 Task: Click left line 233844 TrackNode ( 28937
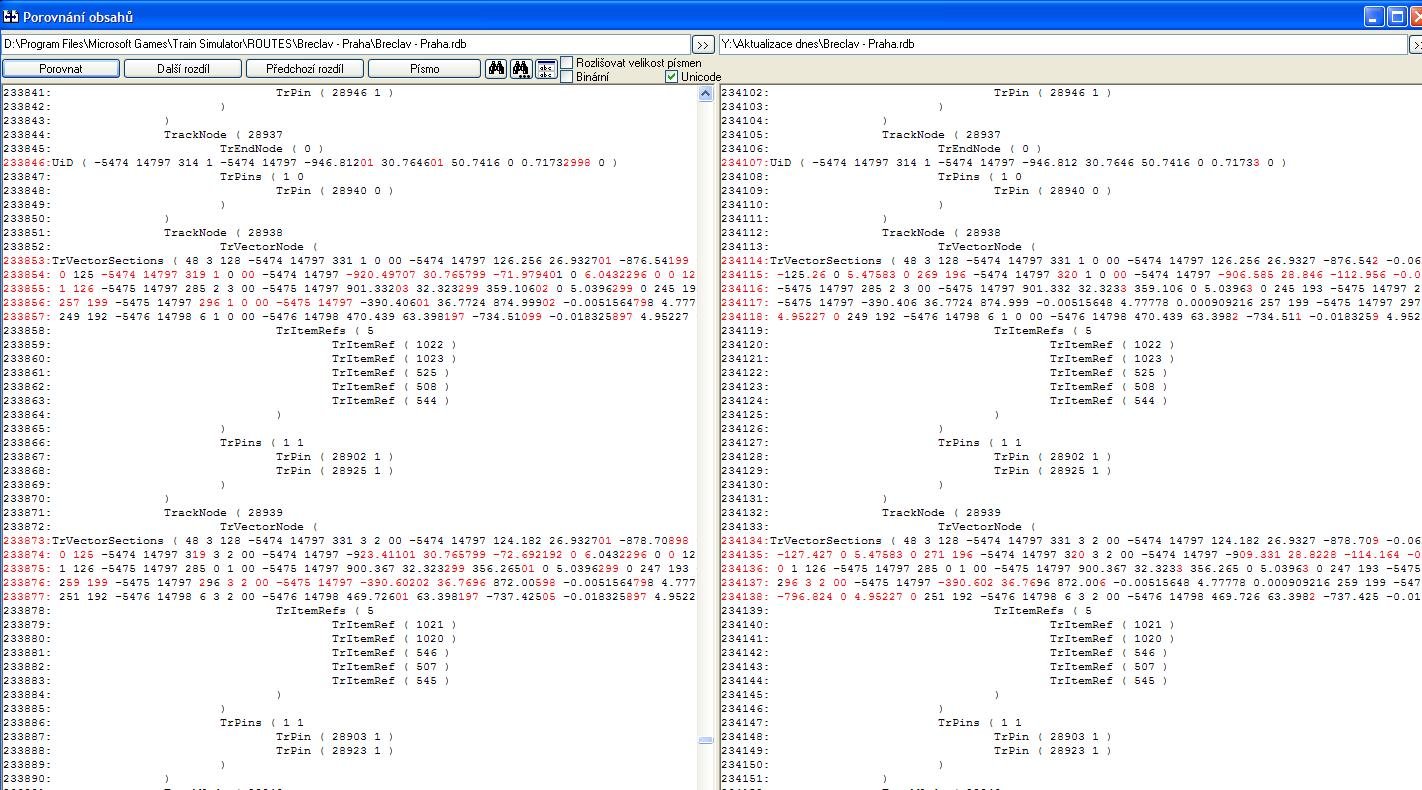223,135
